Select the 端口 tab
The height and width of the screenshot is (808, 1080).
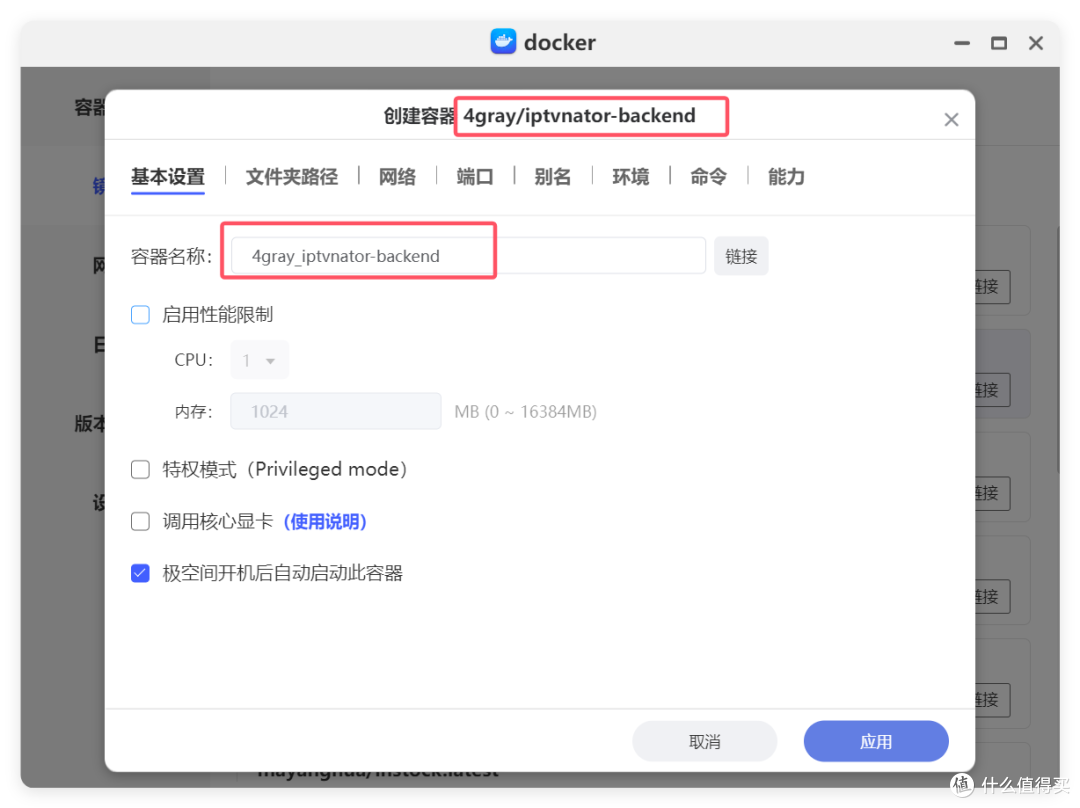474,176
